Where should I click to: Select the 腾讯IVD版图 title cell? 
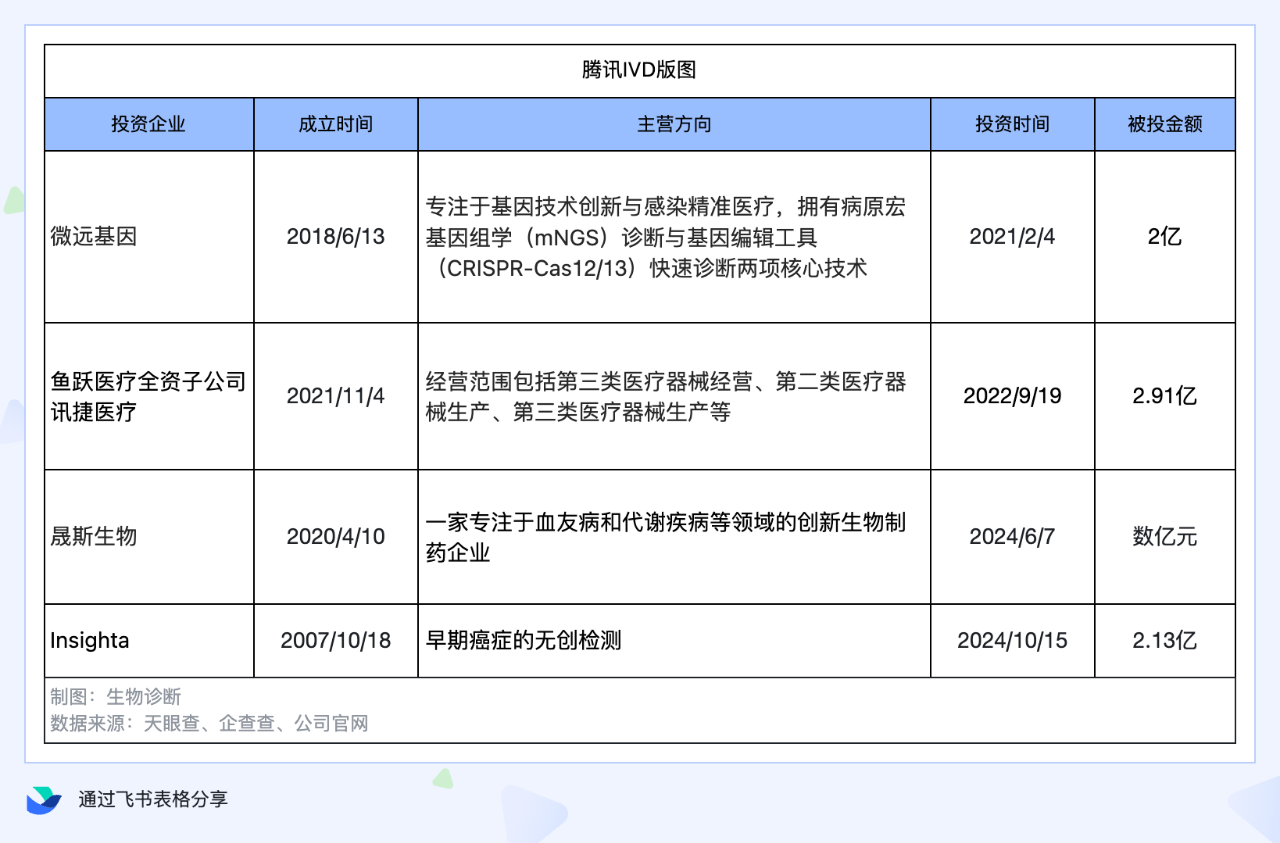(x=639, y=70)
